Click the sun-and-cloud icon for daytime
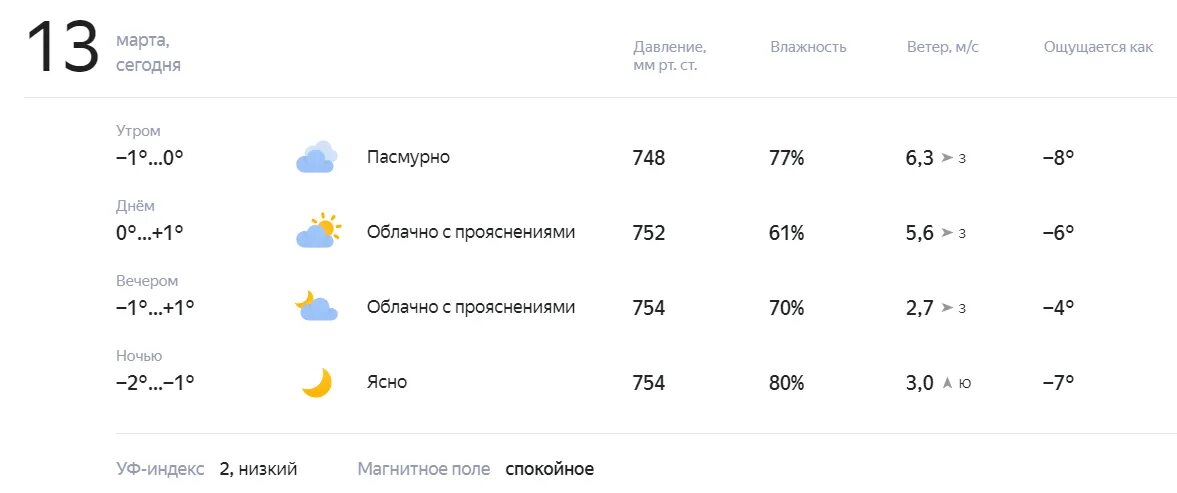1177x493 pixels. [318, 231]
